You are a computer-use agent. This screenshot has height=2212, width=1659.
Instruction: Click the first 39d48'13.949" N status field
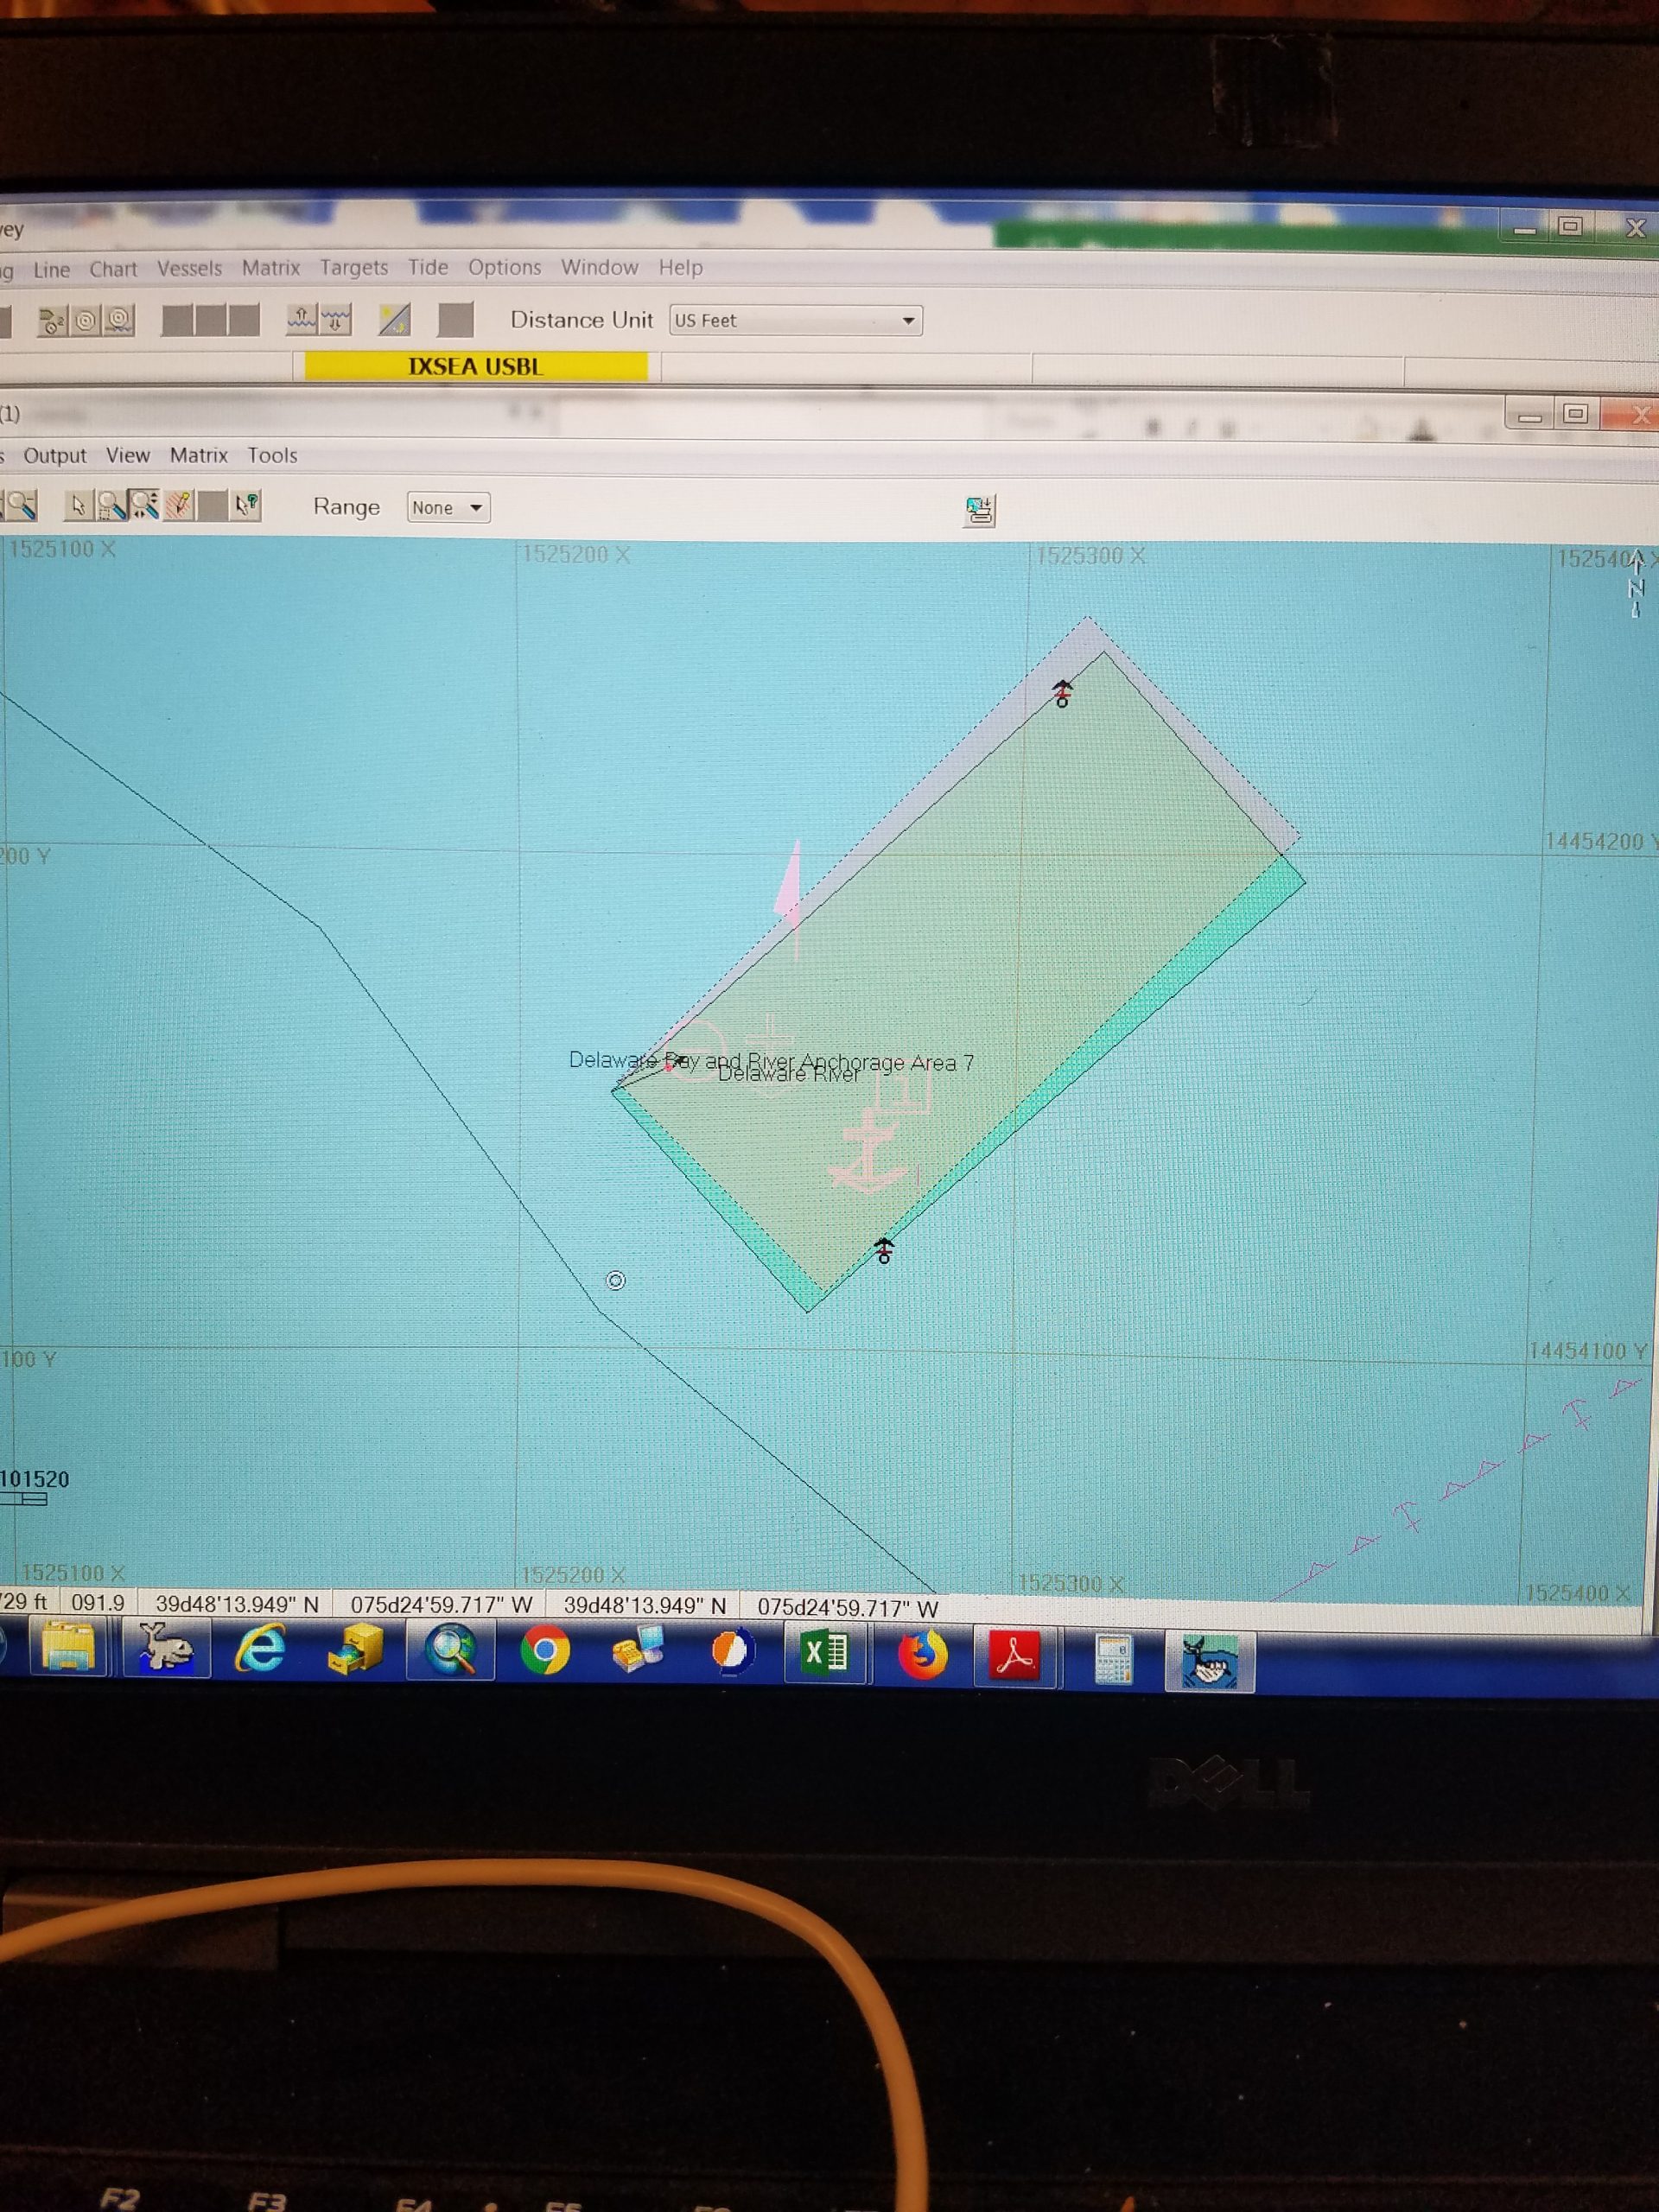pyautogui.click(x=237, y=1604)
